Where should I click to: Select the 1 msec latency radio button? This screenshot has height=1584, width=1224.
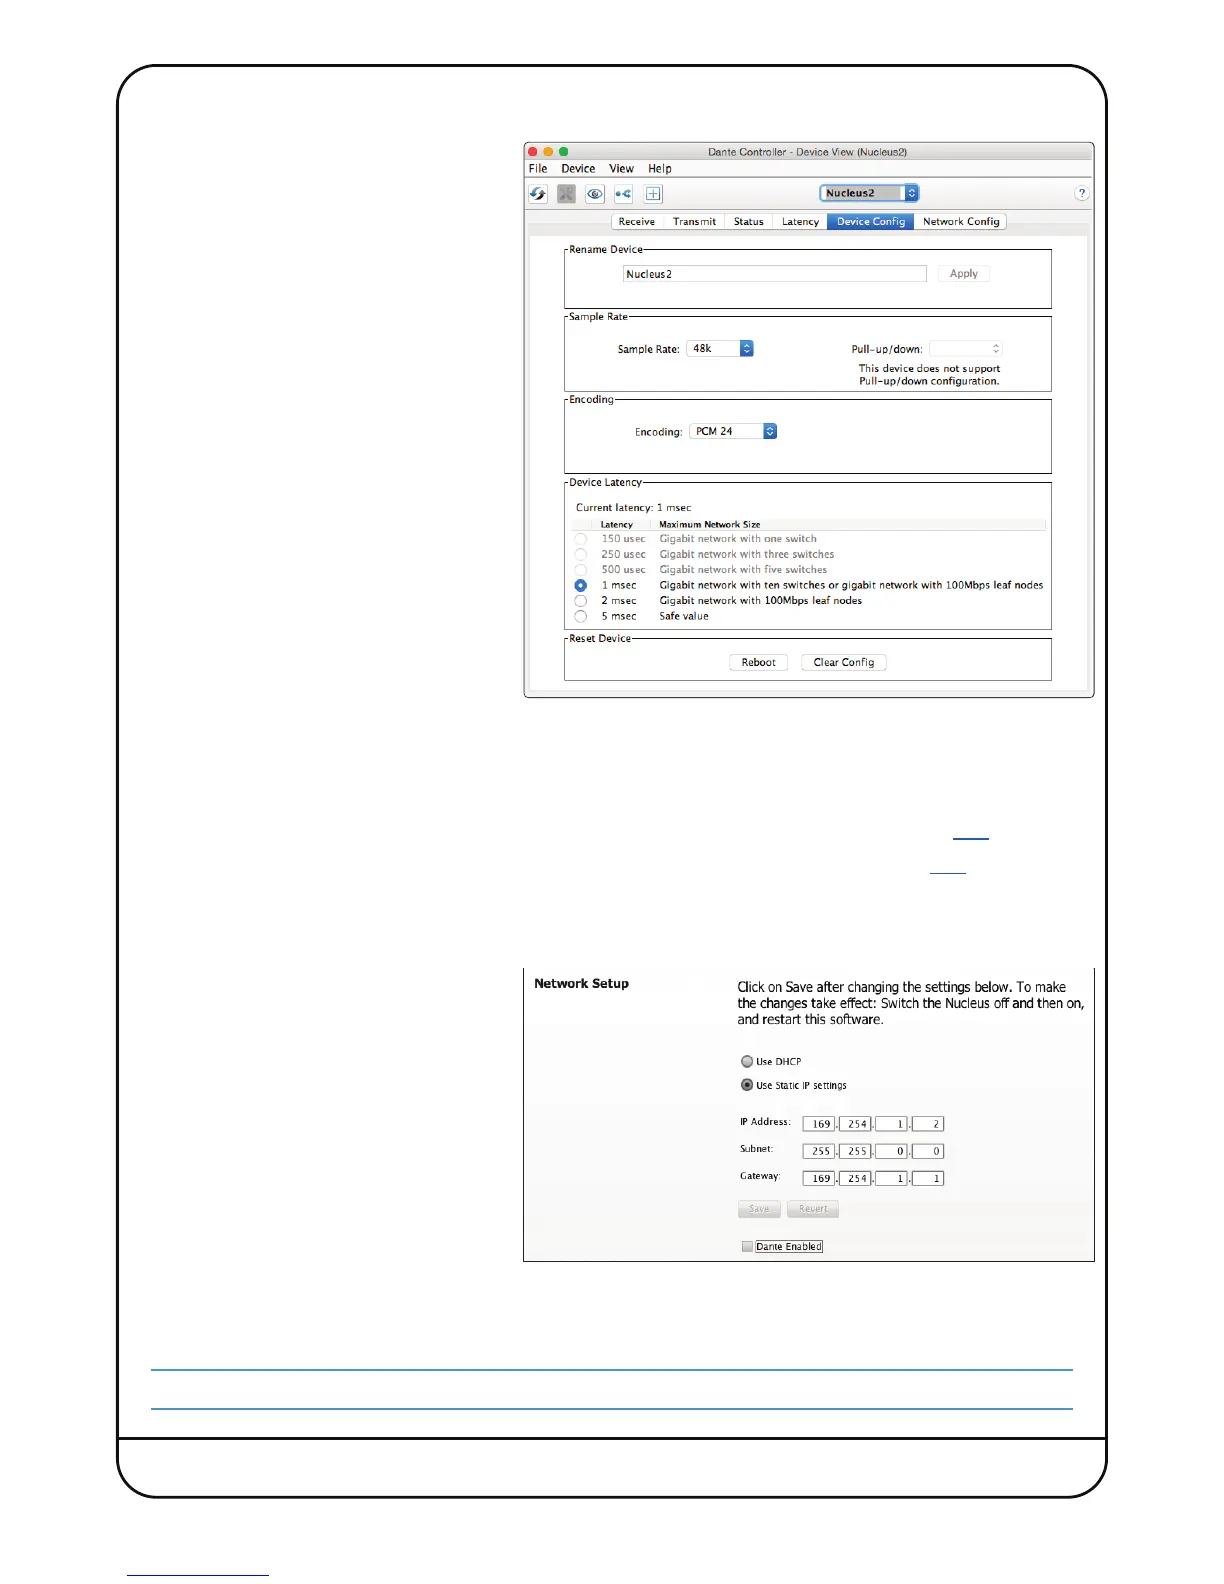pyautogui.click(x=581, y=585)
